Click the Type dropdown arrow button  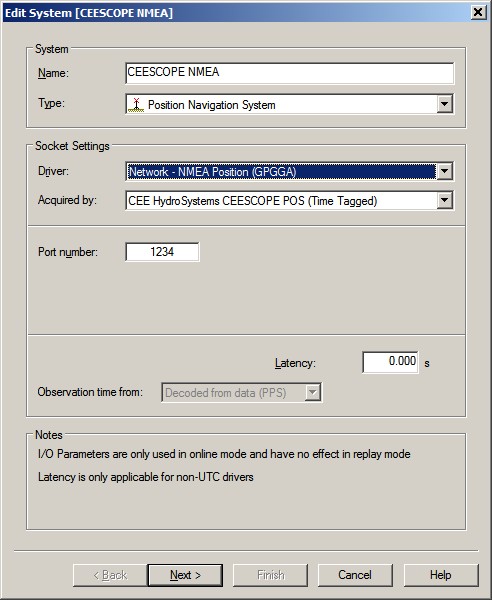pos(445,104)
